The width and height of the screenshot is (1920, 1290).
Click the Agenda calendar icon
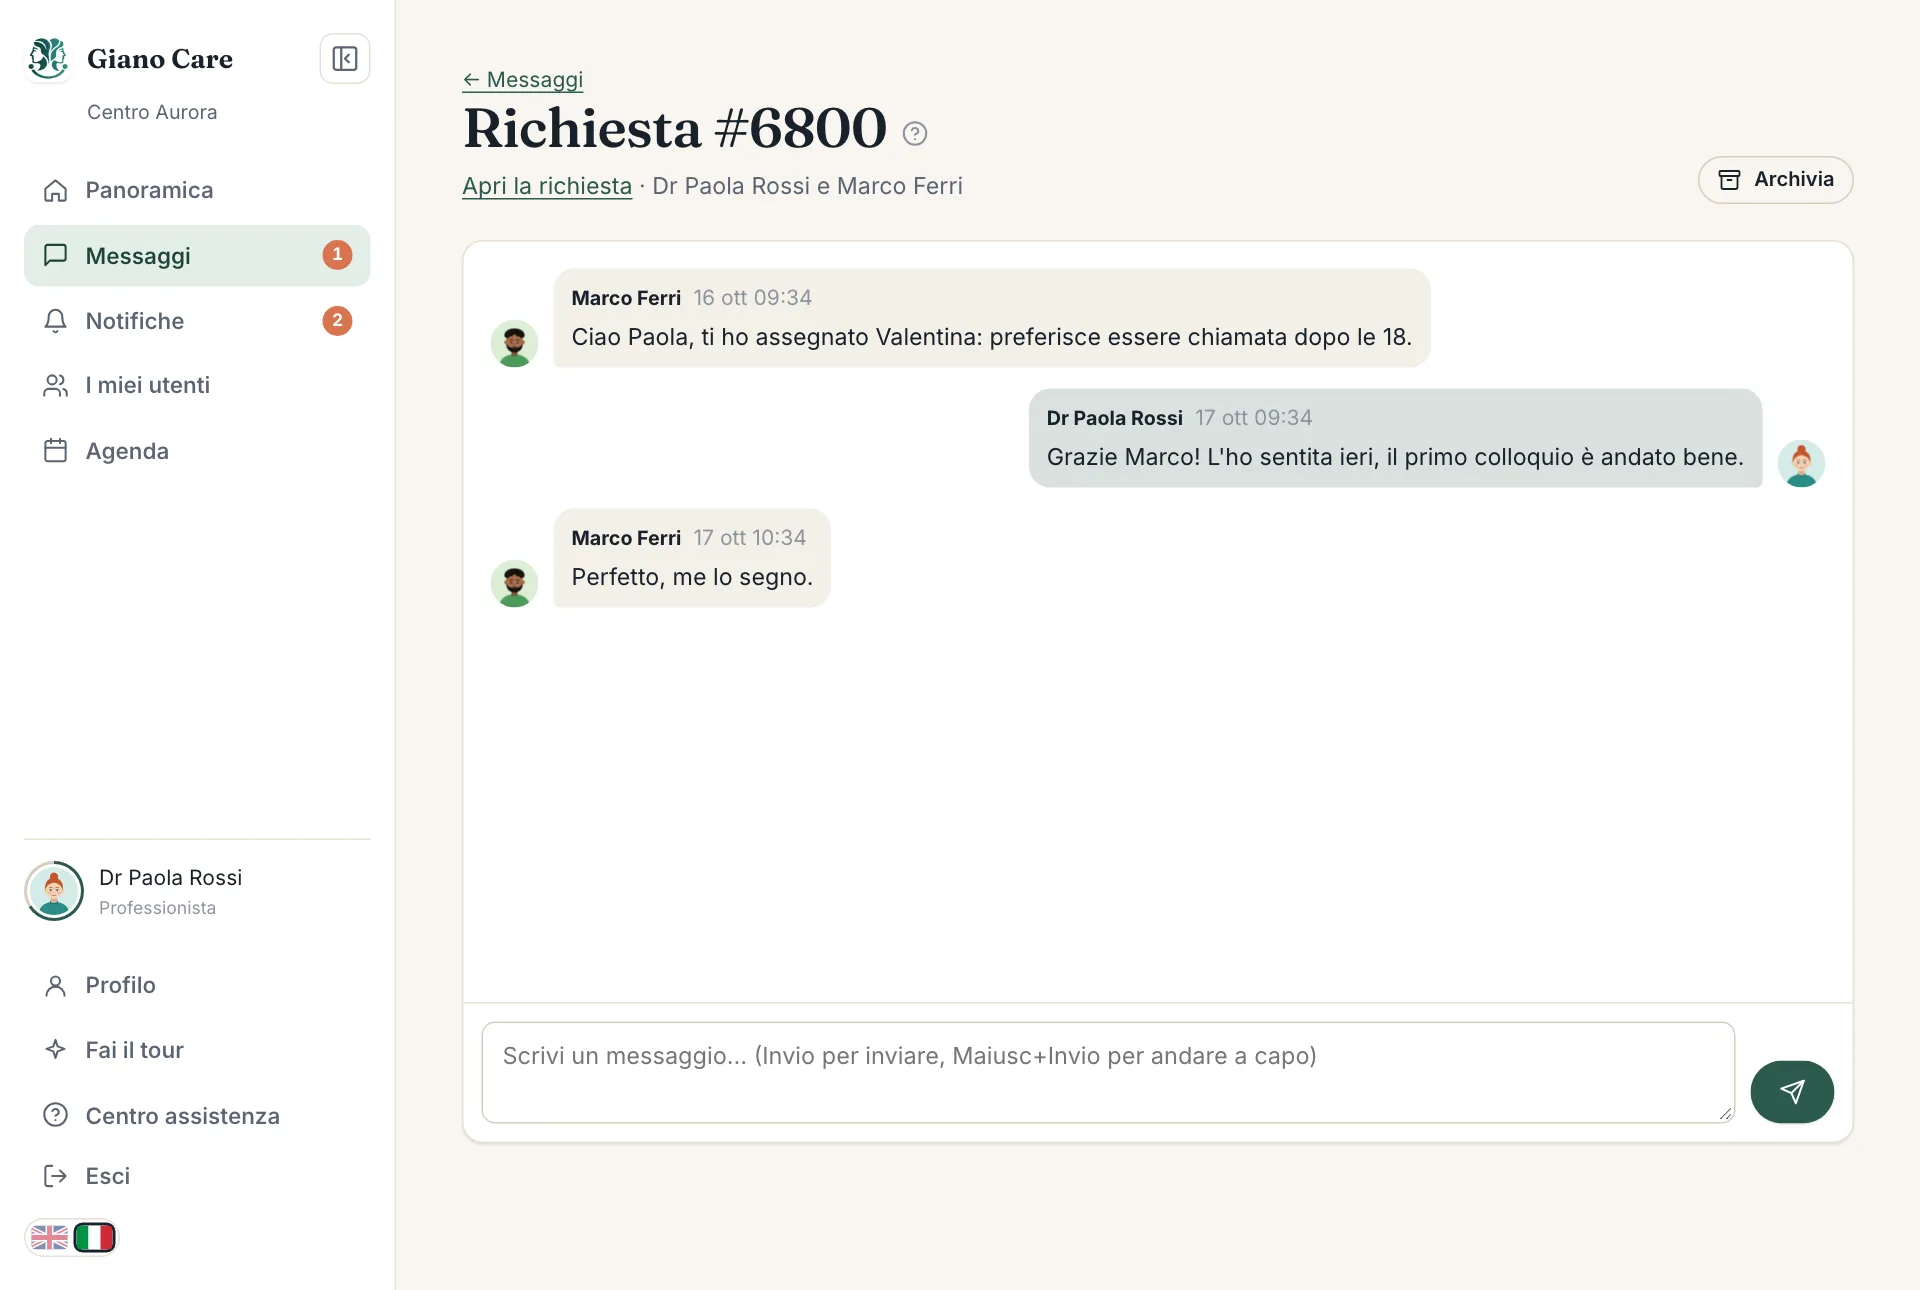pos(56,451)
